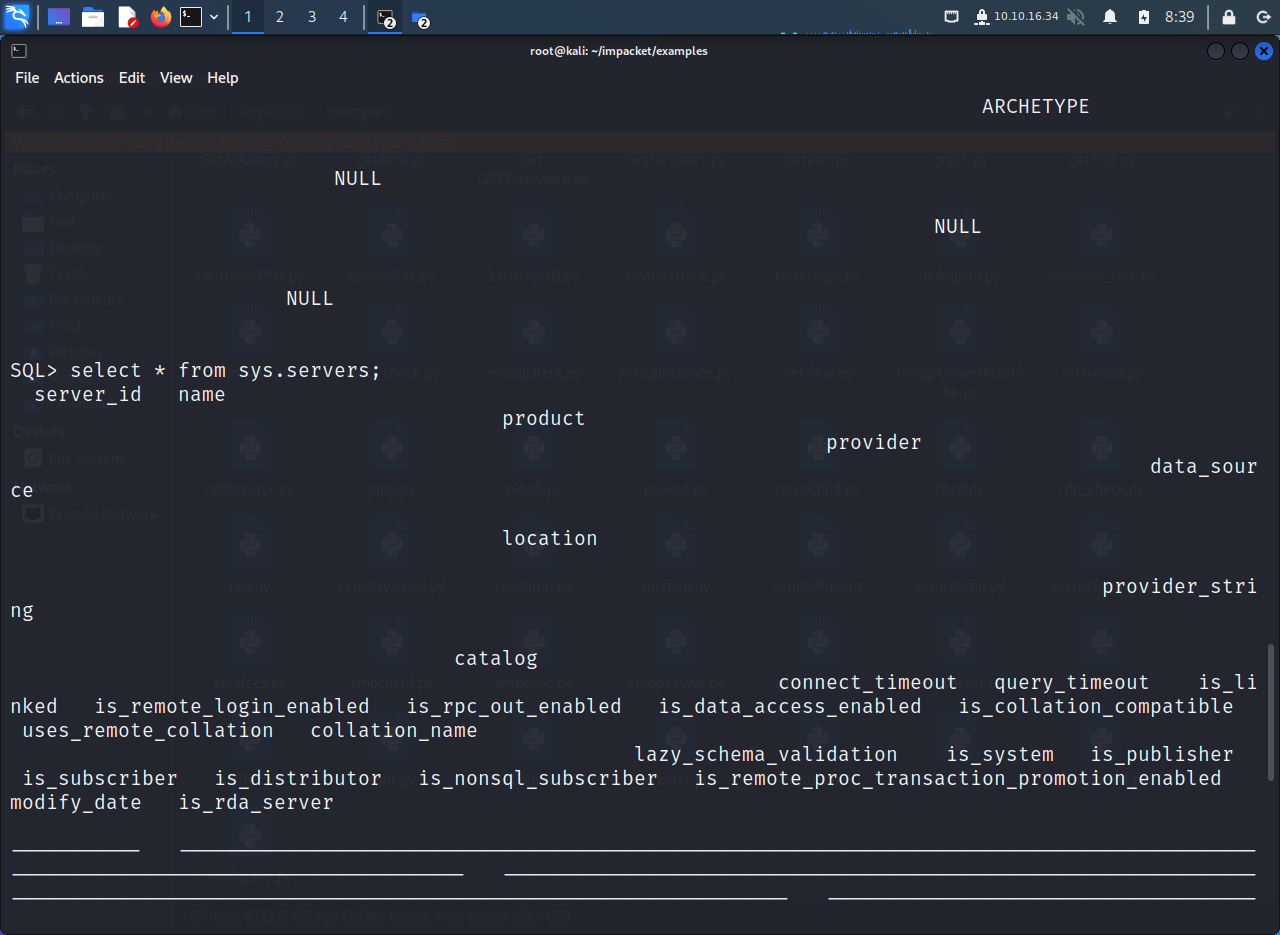
Task: Open the terminal Edit menu
Action: click(132, 78)
